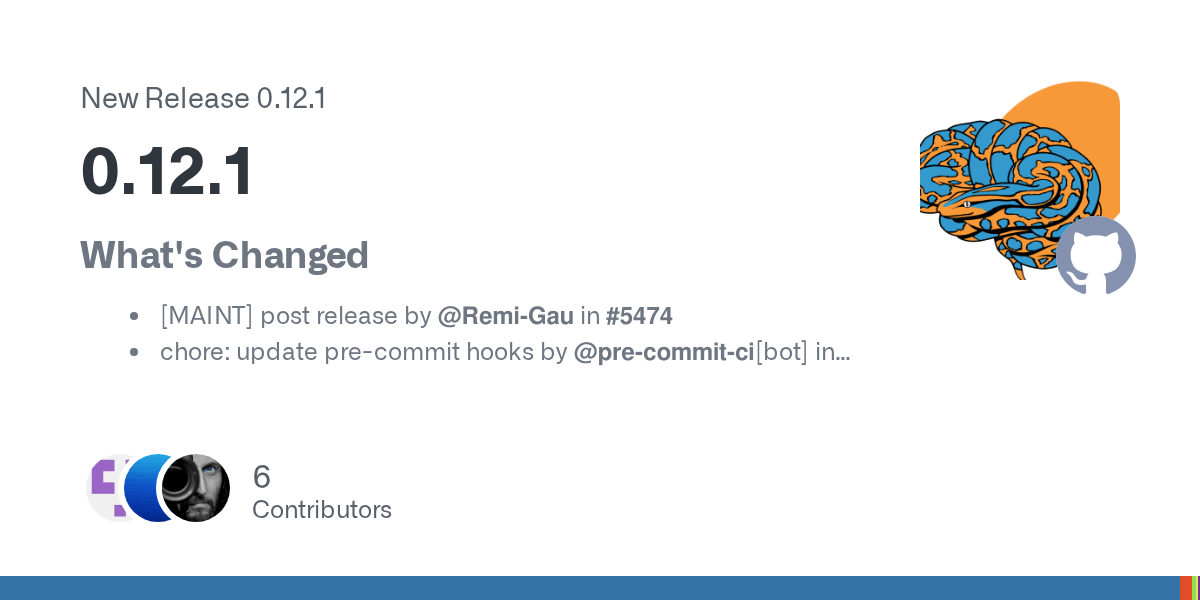Expand the truncated pre-commit hooks entry ellipsis
The height and width of the screenshot is (600, 1200).
pos(842,352)
